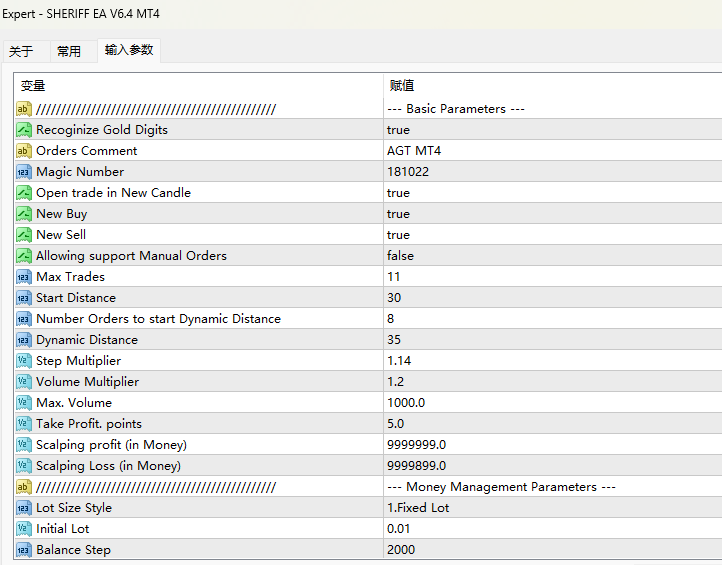Open the Recoginize Gold Digits value dropdown
The height and width of the screenshot is (565, 722).
[x=398, y=130]
